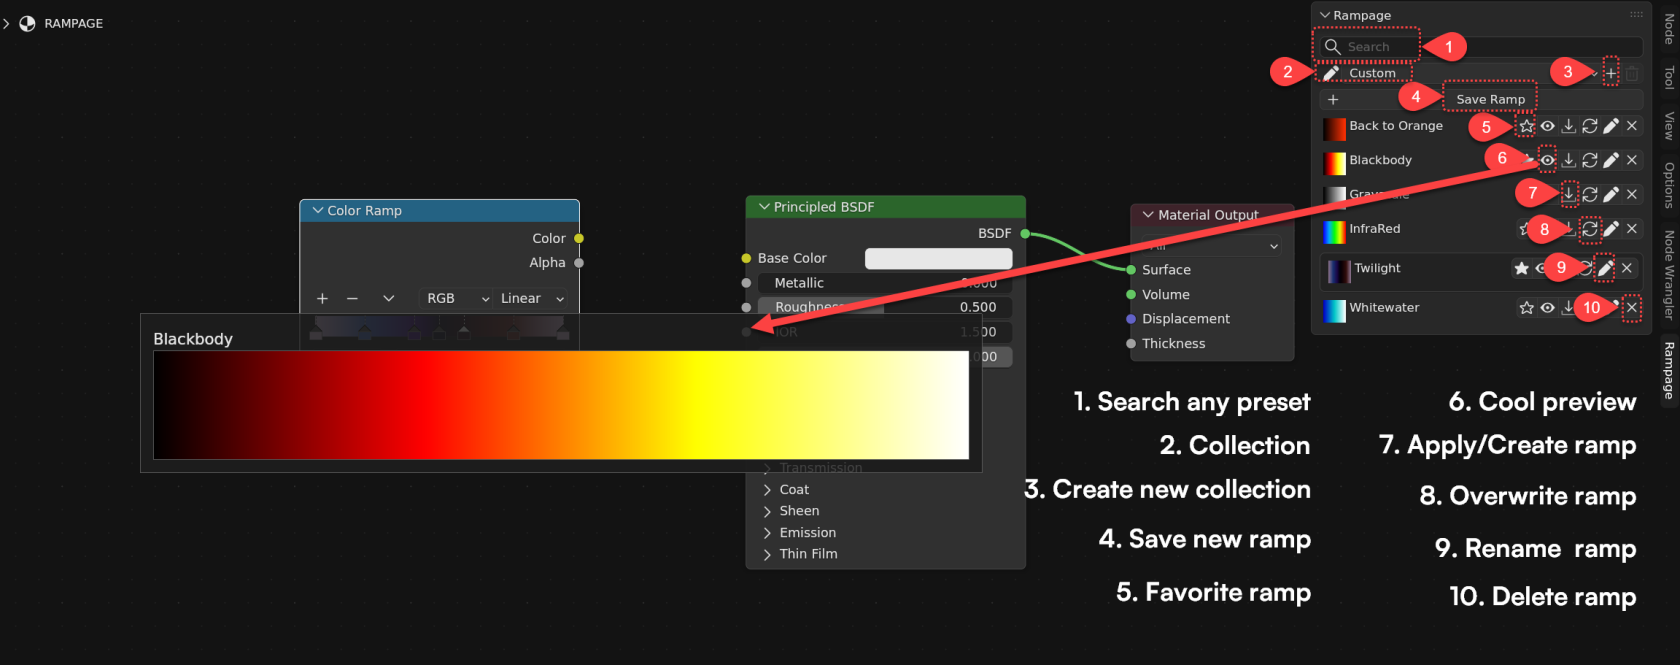1680x665 pixels.
Task: Open the RGB color mode dropdown
Action: (457, 298)
